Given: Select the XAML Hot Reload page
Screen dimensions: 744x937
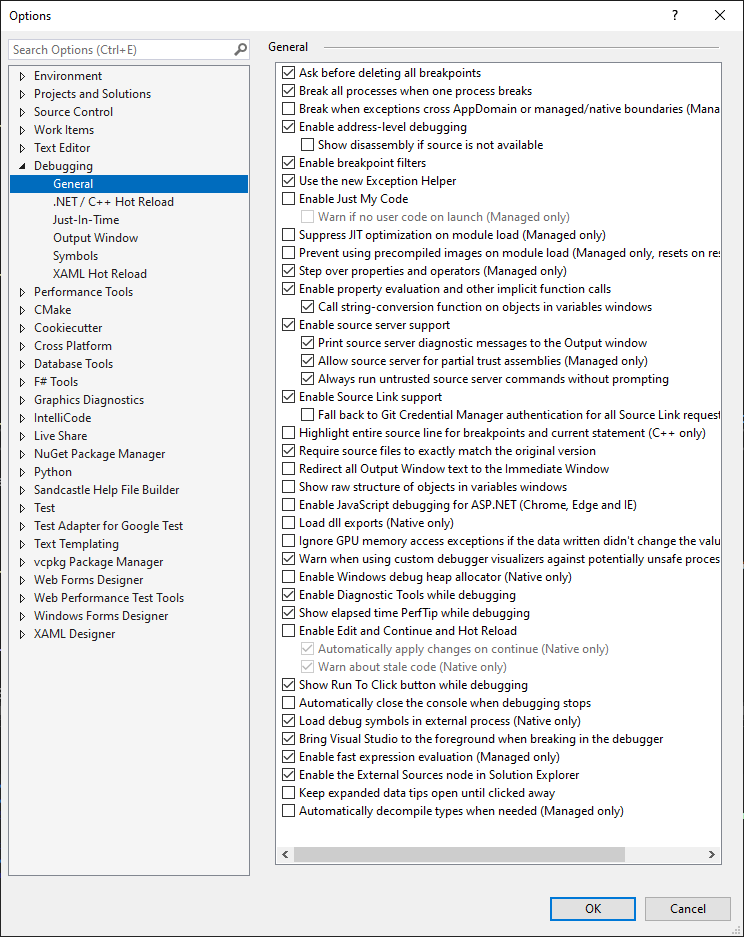Looking at the screenshot, I should tap(99, 274).
